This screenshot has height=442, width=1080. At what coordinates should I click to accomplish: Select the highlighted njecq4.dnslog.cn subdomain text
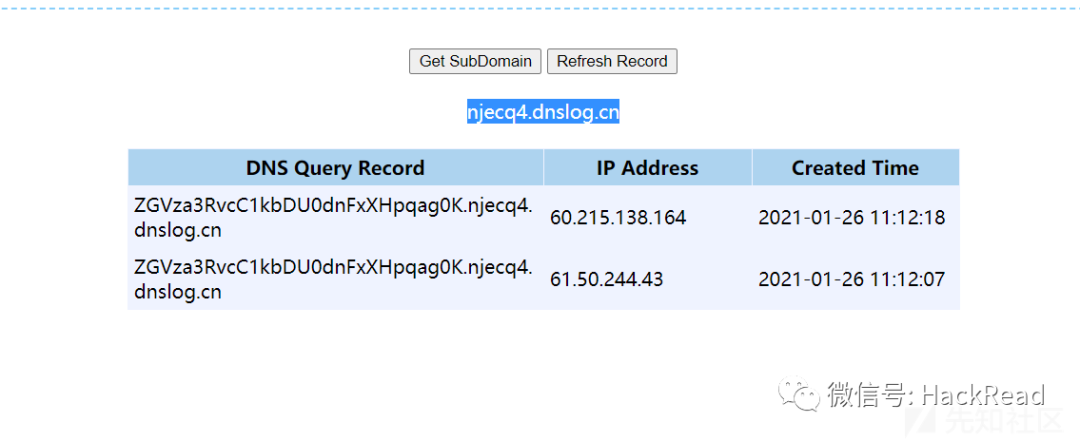(x=543, y=112)
